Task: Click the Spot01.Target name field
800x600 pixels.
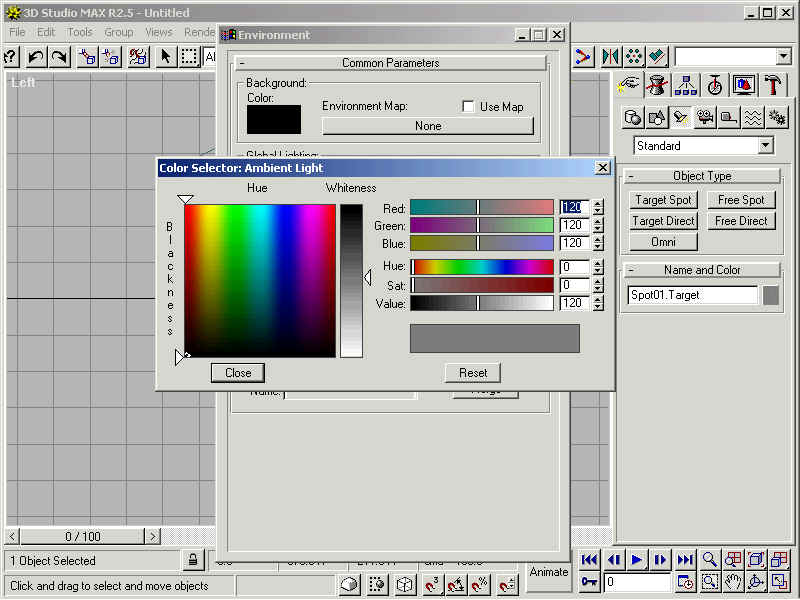Action: pos(692,295)
